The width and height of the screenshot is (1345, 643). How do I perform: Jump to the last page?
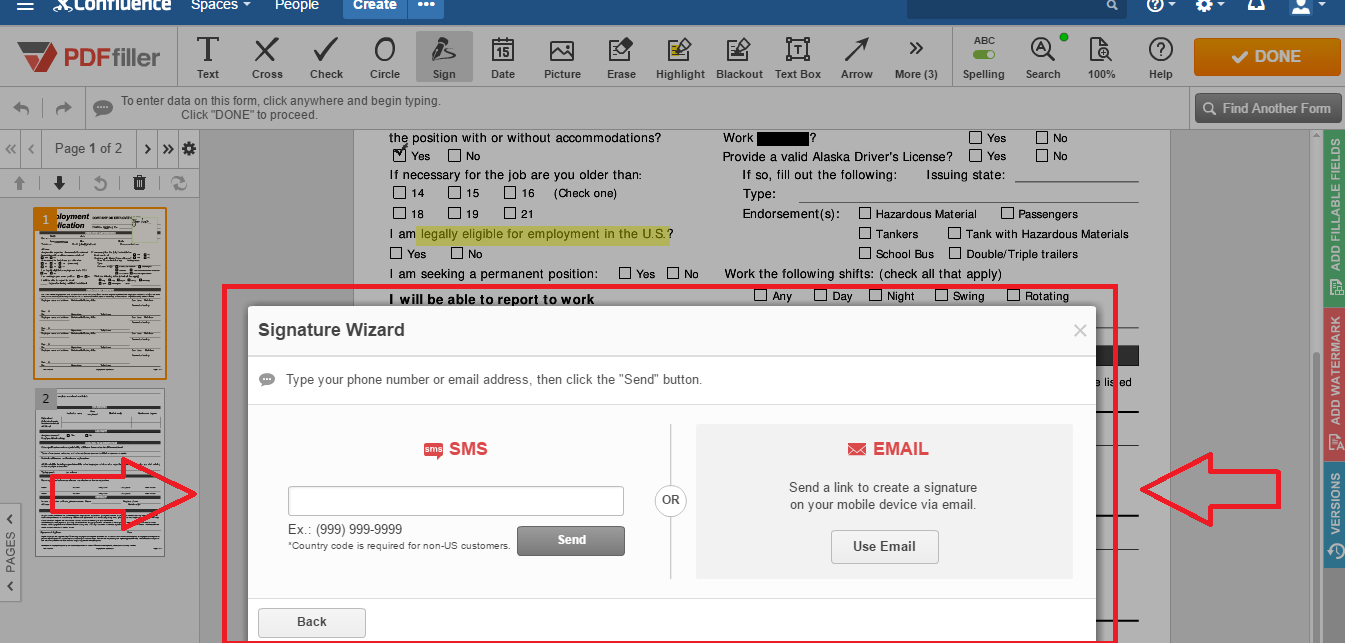(x=167, y=149)
